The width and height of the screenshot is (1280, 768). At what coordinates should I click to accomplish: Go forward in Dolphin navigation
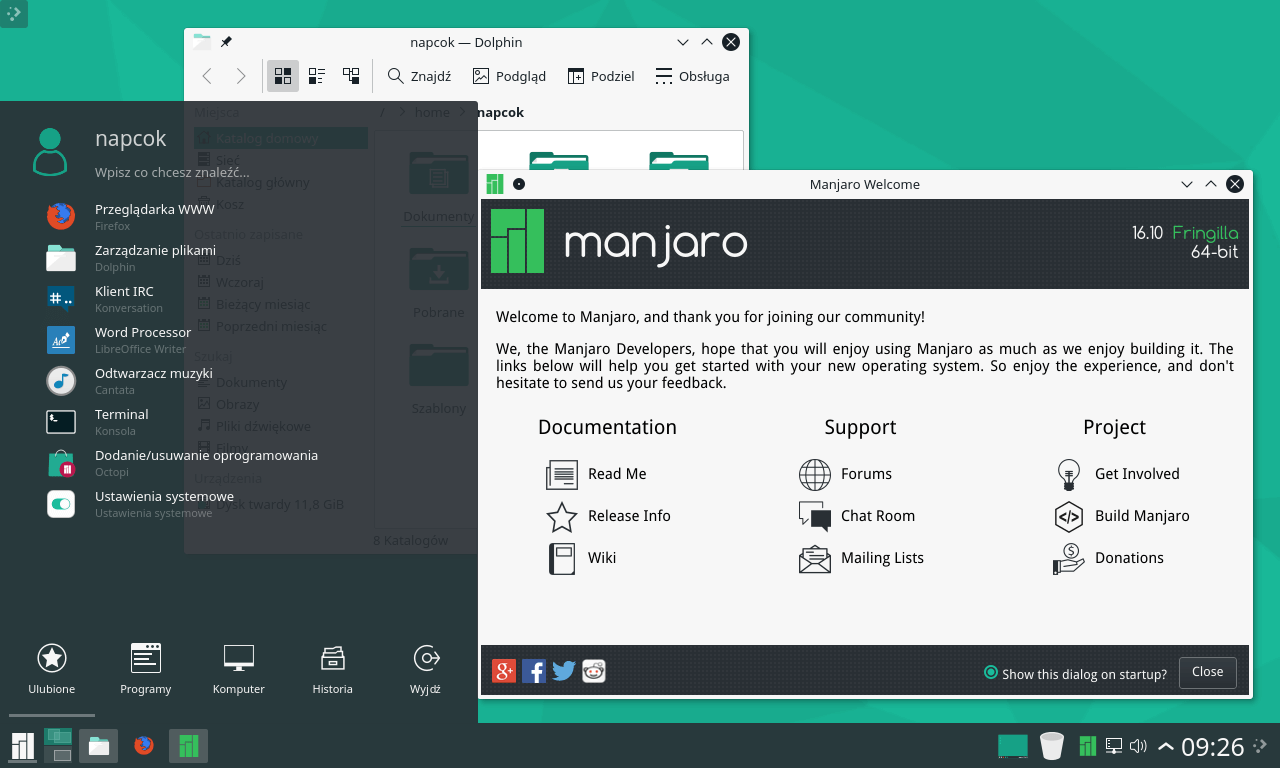(x=240, y=76)
